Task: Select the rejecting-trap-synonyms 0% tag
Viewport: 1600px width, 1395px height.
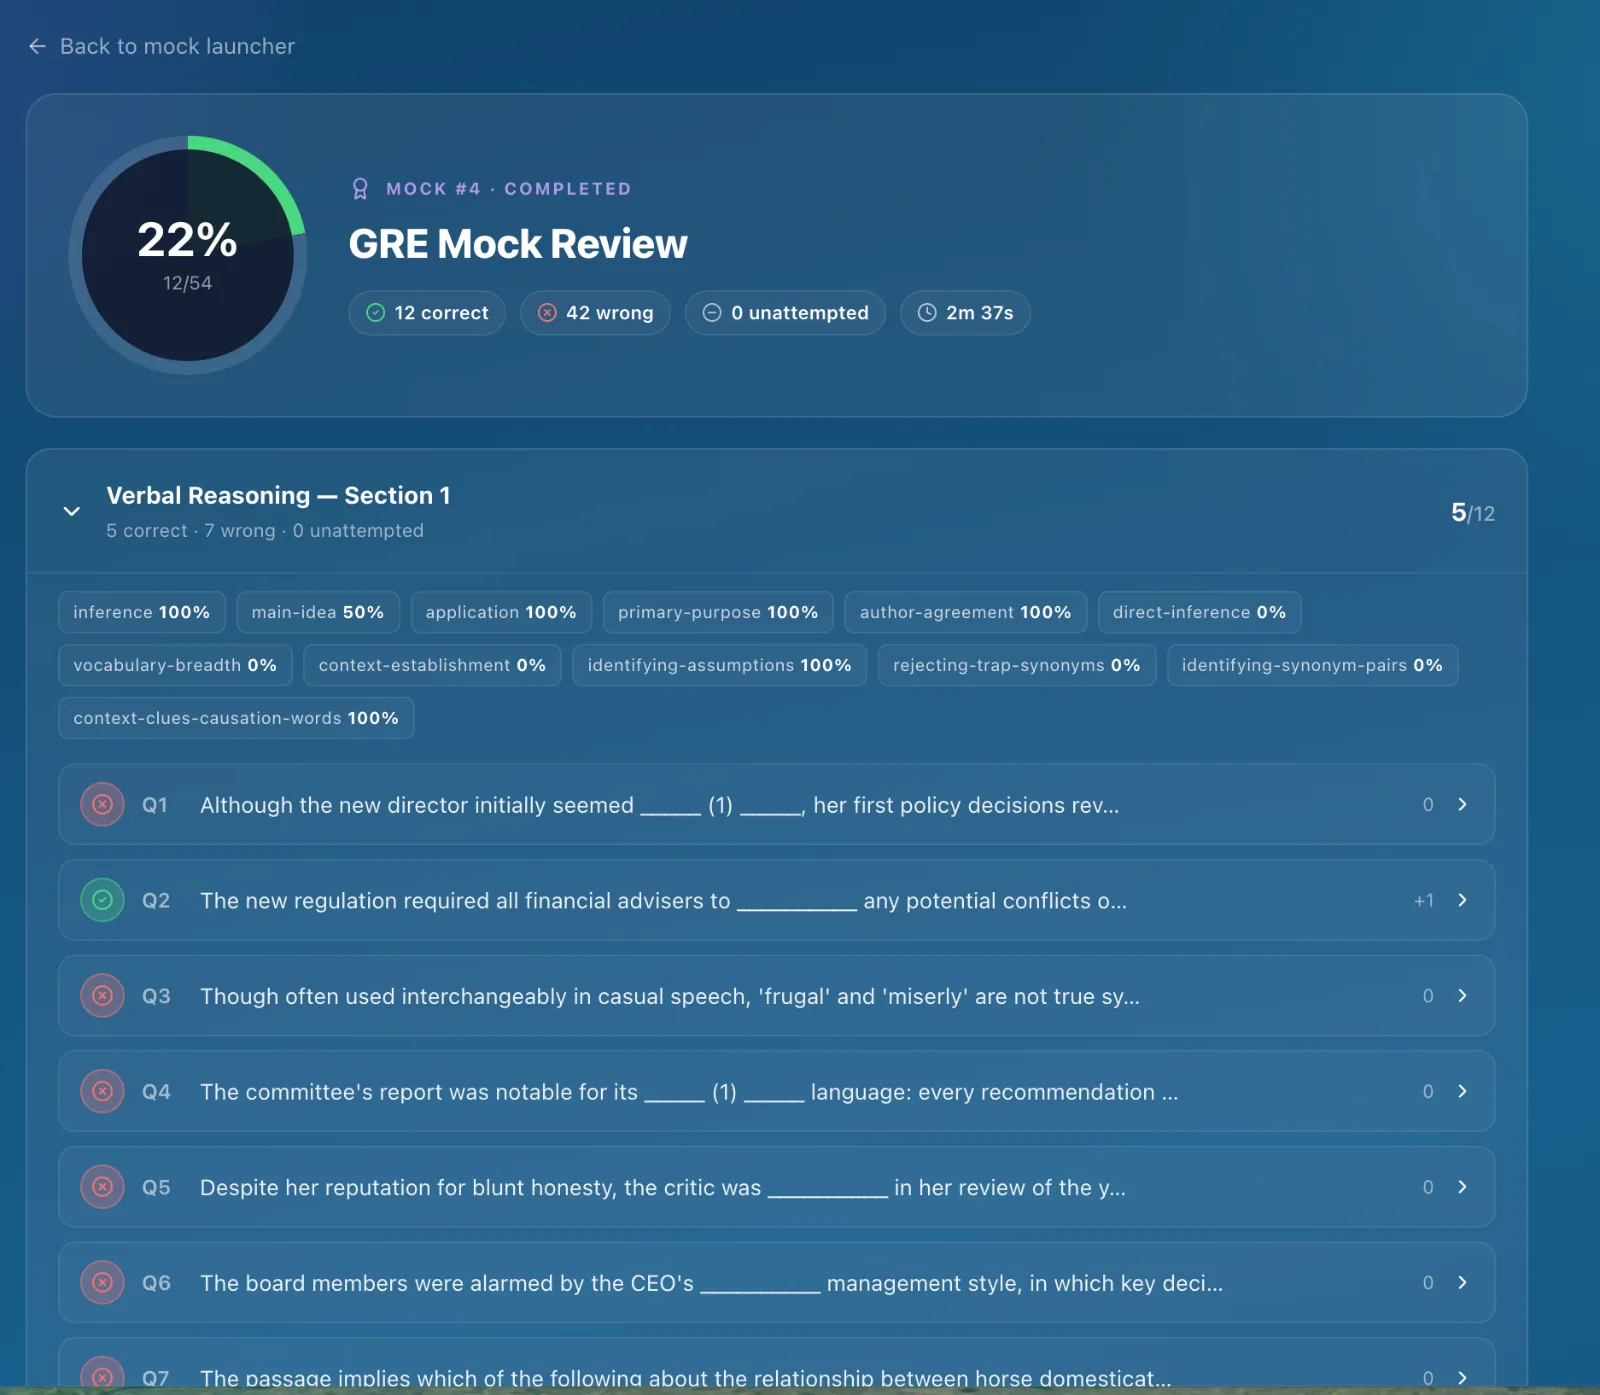Action: pos(1017,665)
